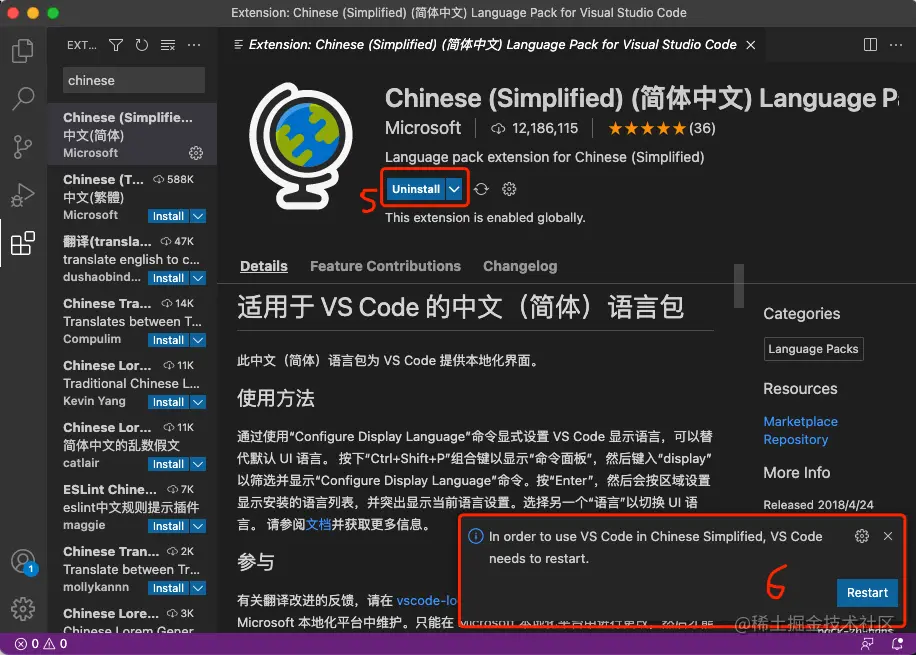Install mollykannn's Chinese Translation extension
This screenshot has width=916, height=655.
pyautogui.click(x=168, y=588)
